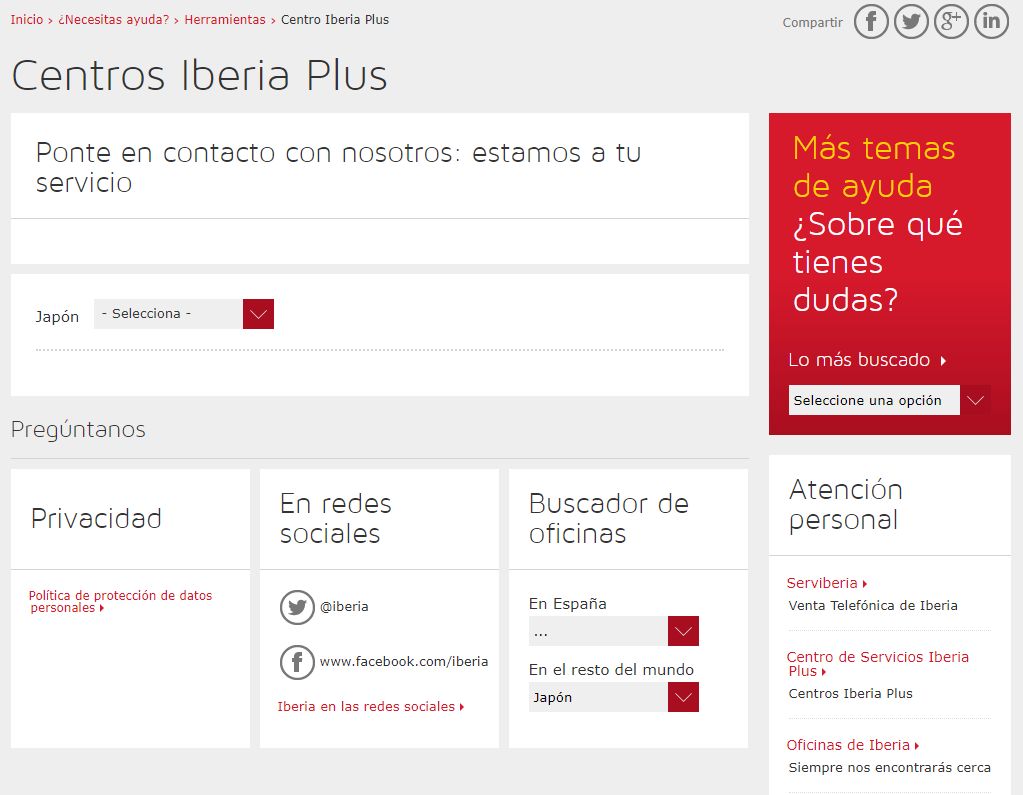Share page on Twitter icon
Viewport: 1023px width, 795px height.
point(911,22)
